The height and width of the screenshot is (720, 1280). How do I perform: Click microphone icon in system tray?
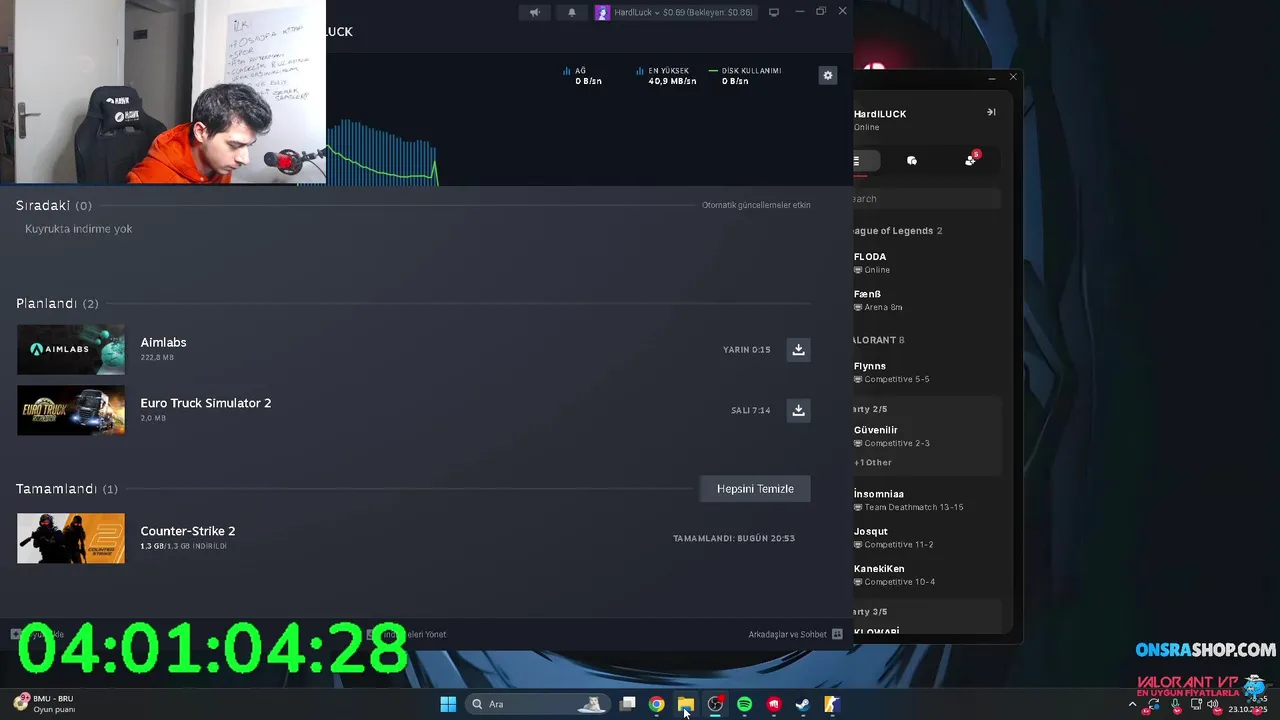pos(1175,704)
